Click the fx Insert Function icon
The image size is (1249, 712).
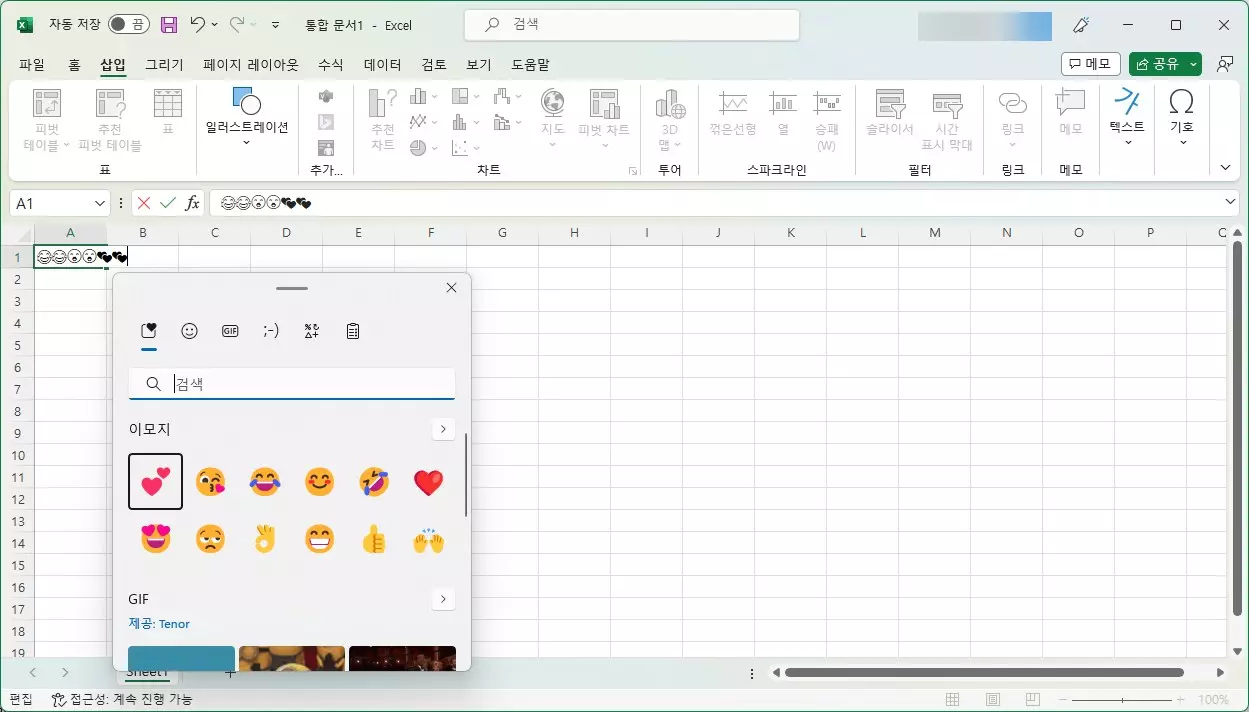point(192,203)
